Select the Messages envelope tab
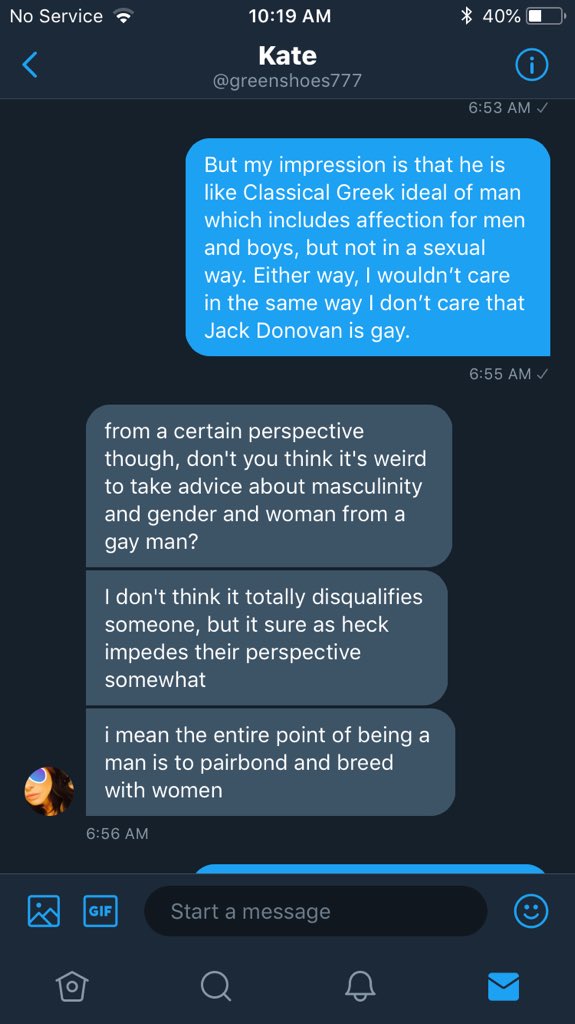 [504, 986]
